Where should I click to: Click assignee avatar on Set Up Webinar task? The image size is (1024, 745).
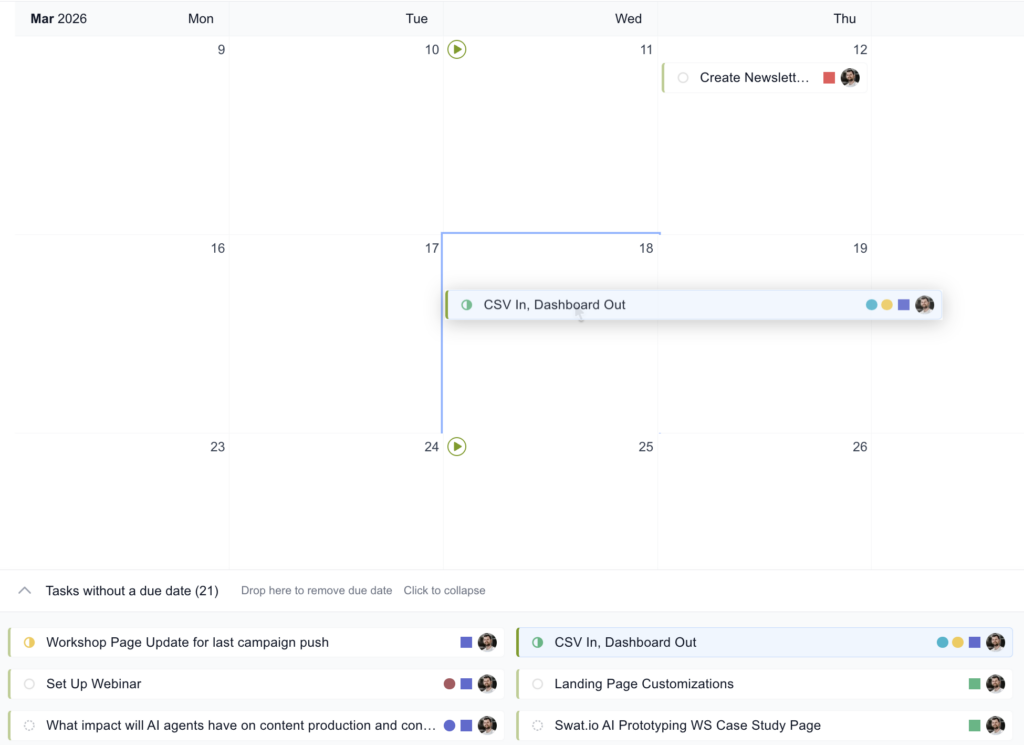pos(487,684)
